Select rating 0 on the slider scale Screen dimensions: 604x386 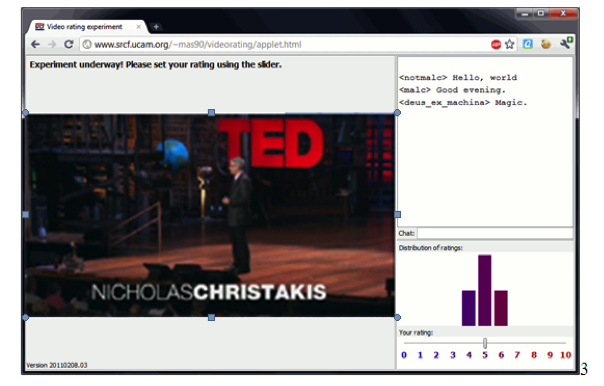pyautogui.click(x=404, y=355)
